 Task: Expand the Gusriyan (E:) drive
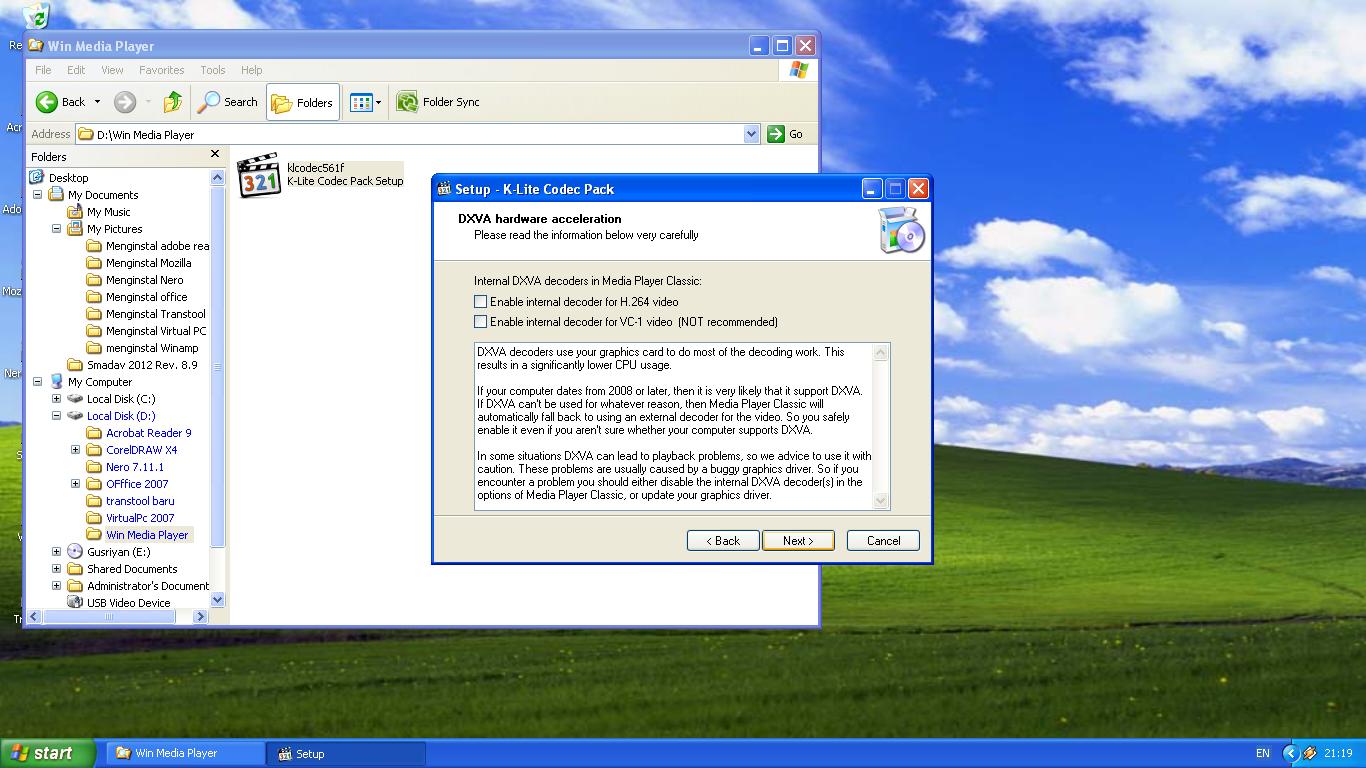pyautogui.click(x=57, y=552)
